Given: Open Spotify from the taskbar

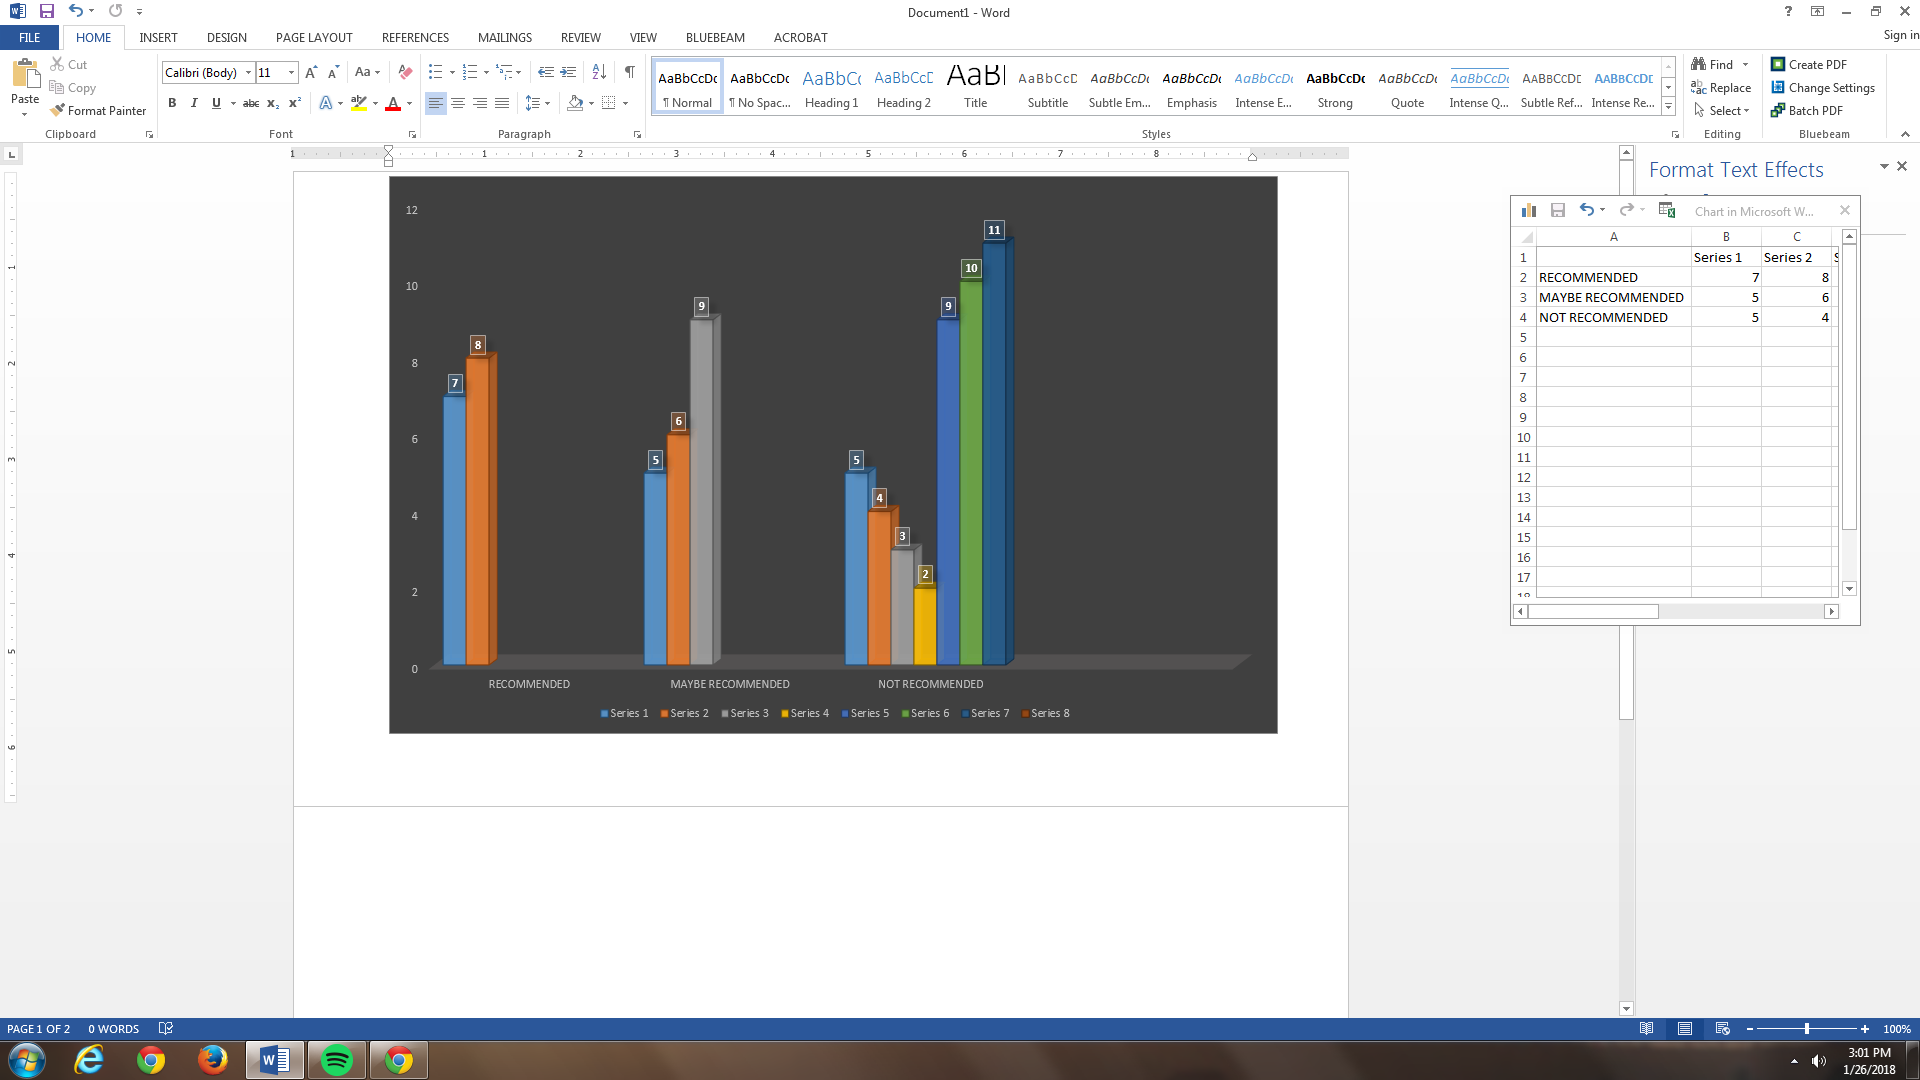Looking at the screenshot, I should [337, 1060].
